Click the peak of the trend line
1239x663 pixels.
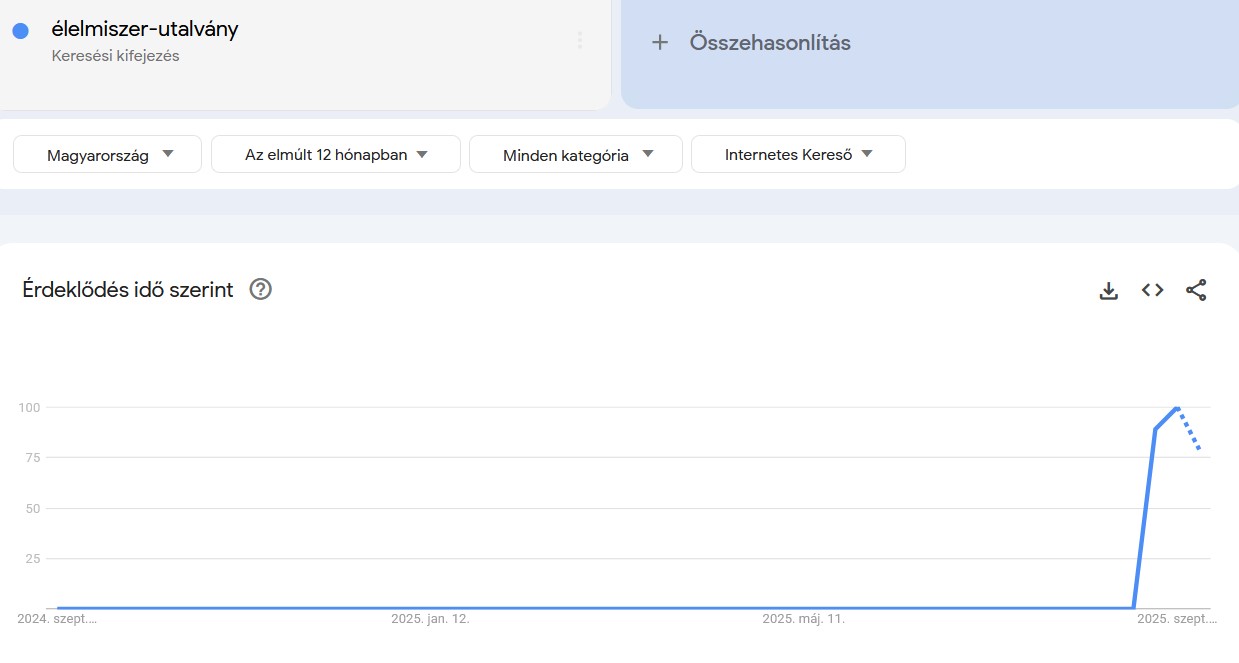pos(1175,408)
